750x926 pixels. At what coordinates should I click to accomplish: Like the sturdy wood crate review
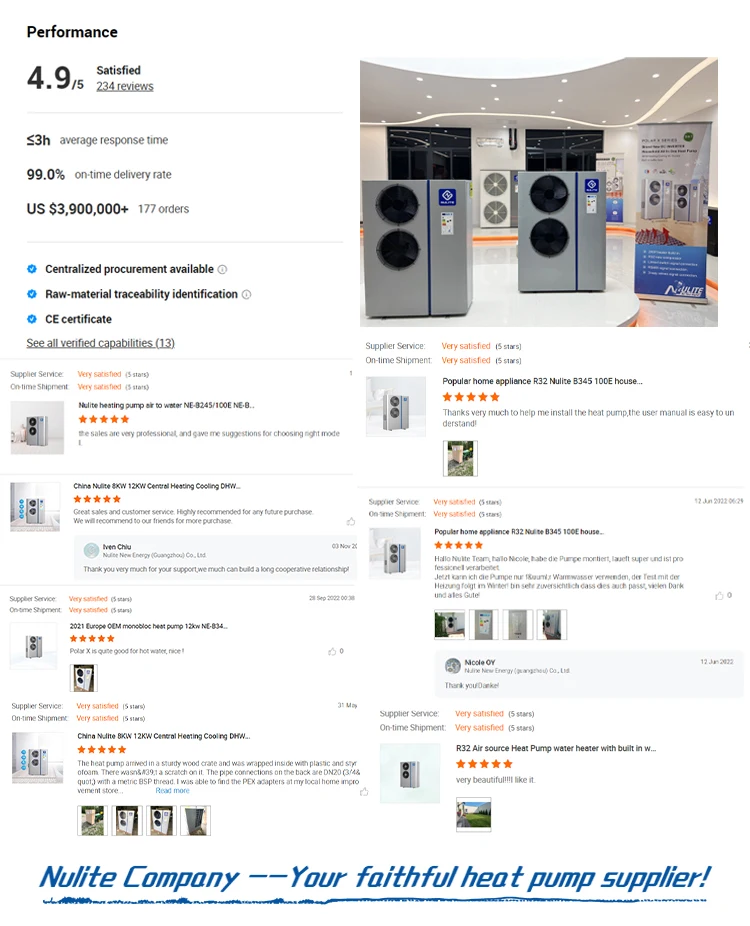[364, 791]
